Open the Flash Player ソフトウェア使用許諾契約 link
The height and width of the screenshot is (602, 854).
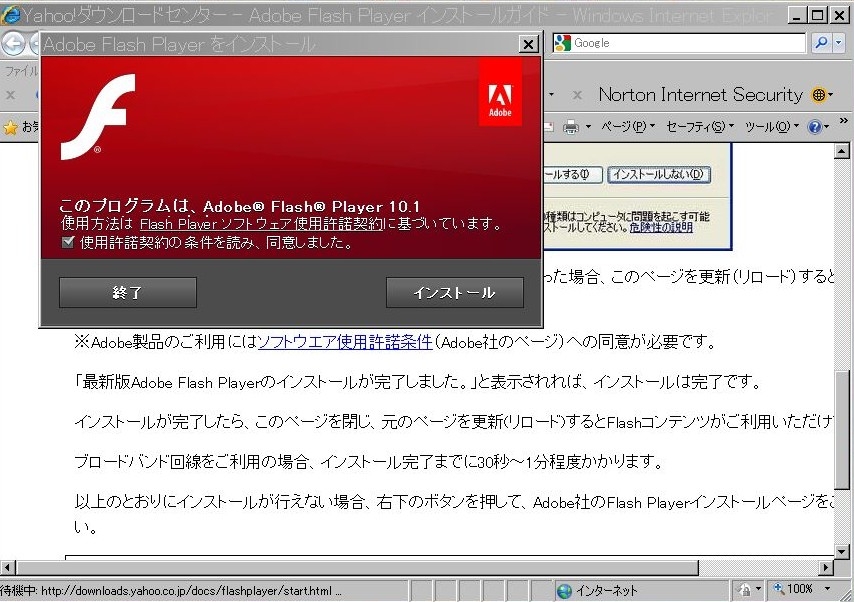(x=261, y=224)
